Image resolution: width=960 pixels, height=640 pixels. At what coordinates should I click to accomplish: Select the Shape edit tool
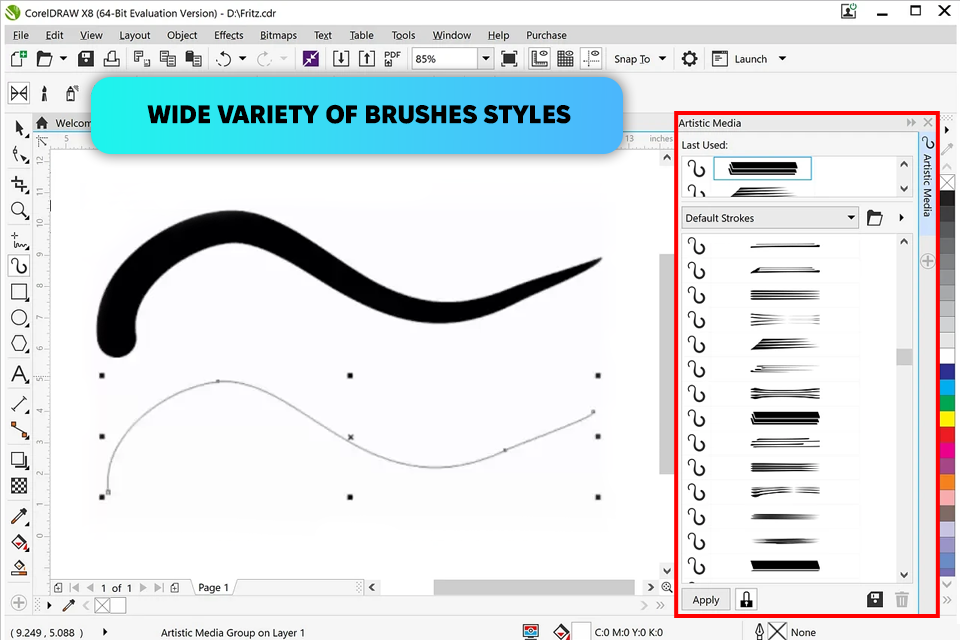pyautogui.click(x=20, y=155)
